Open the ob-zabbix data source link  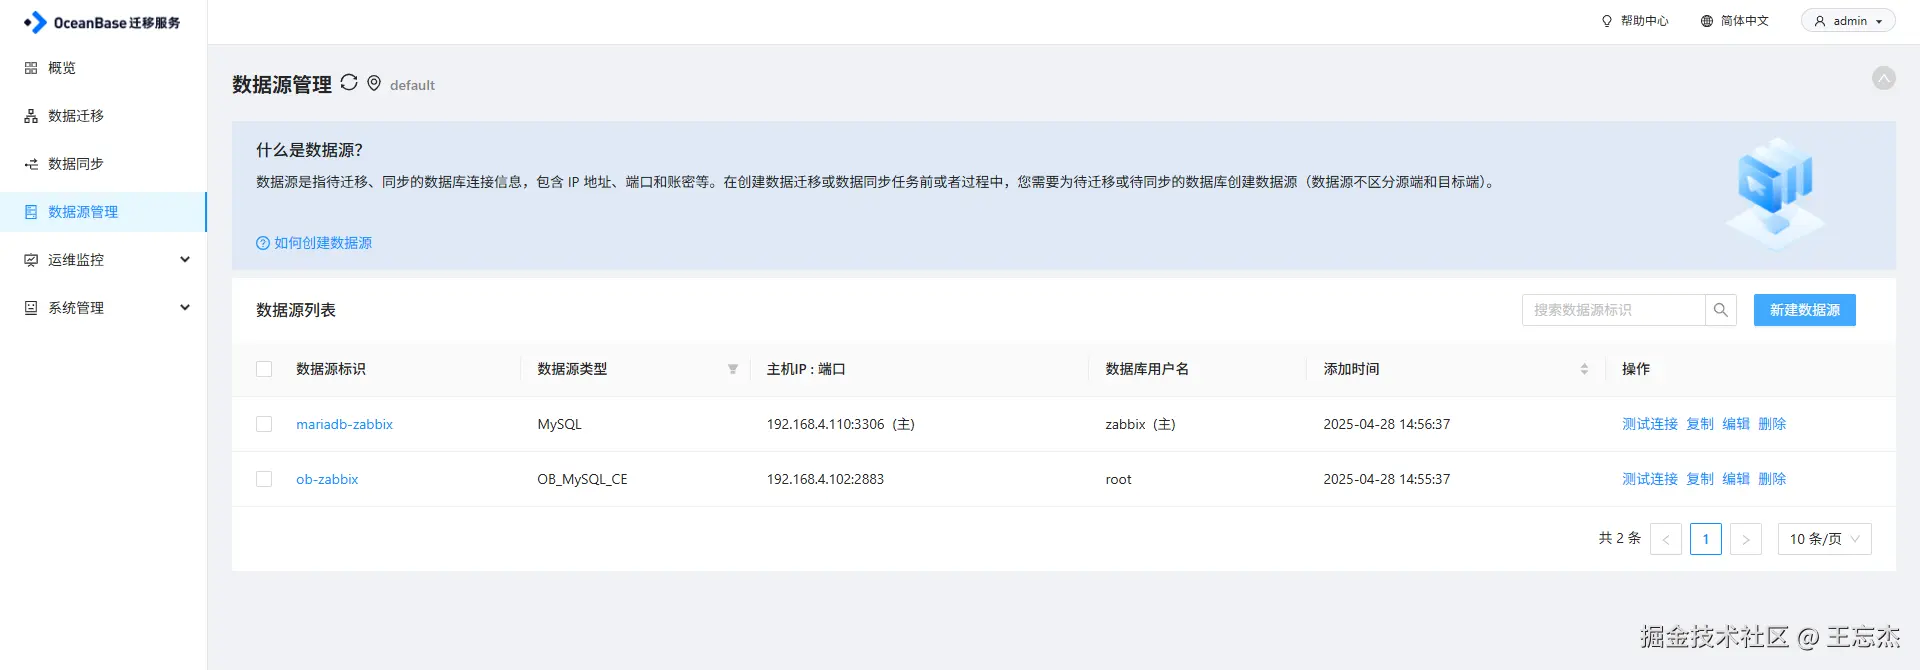pos(327,479)
